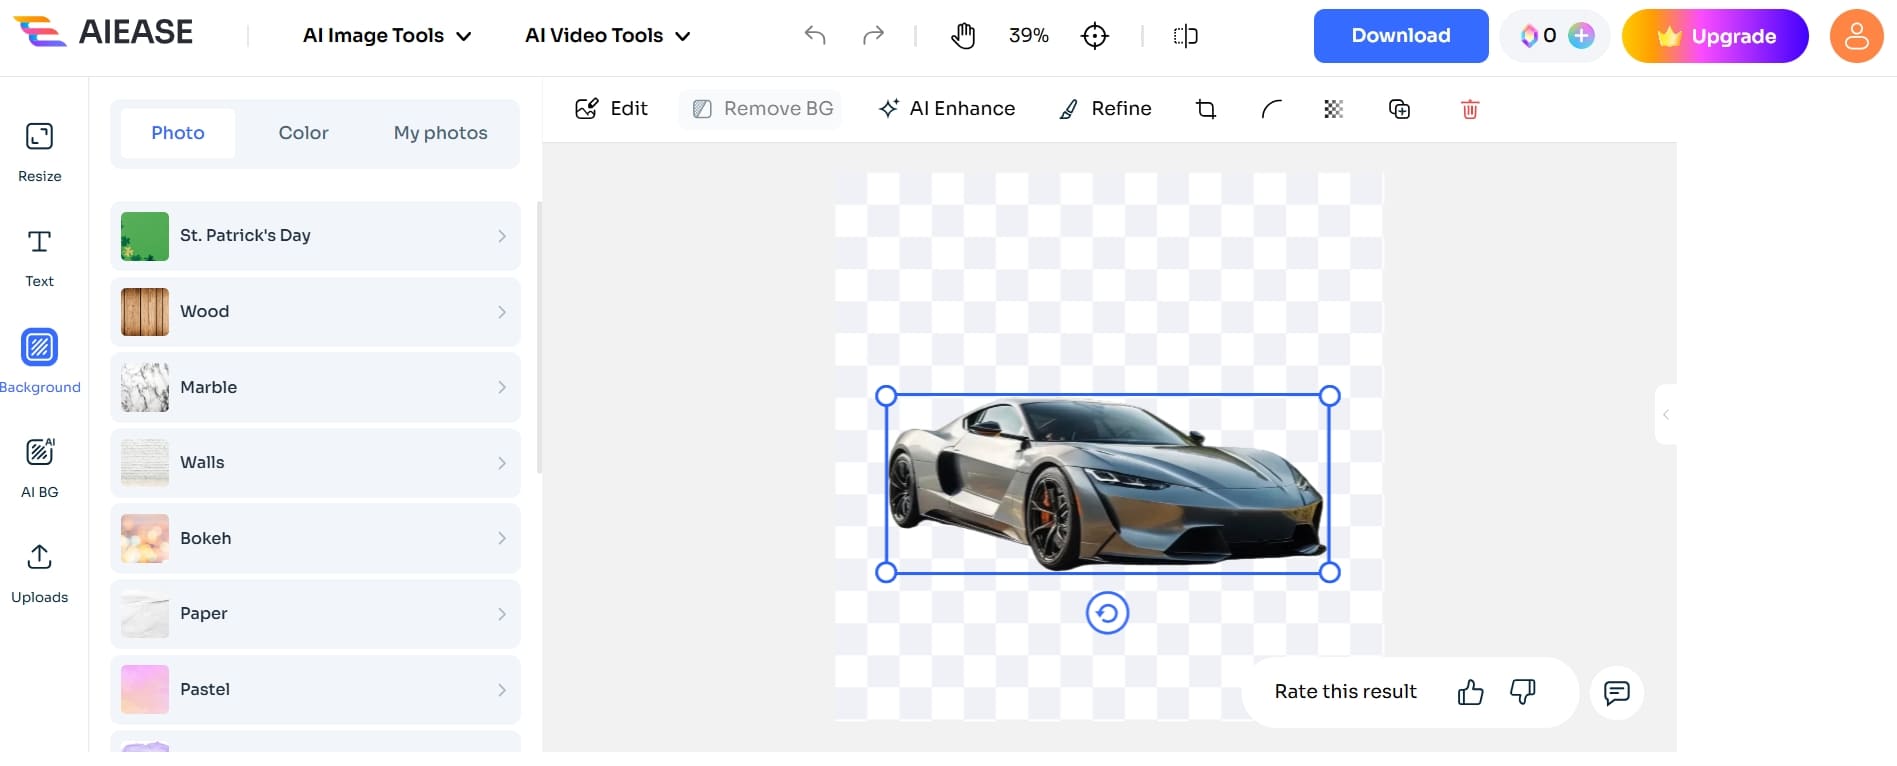The height and width of the screenshot is (766, 1897).
Task: Give a thumbs down rating
Action: point(1523,692)
